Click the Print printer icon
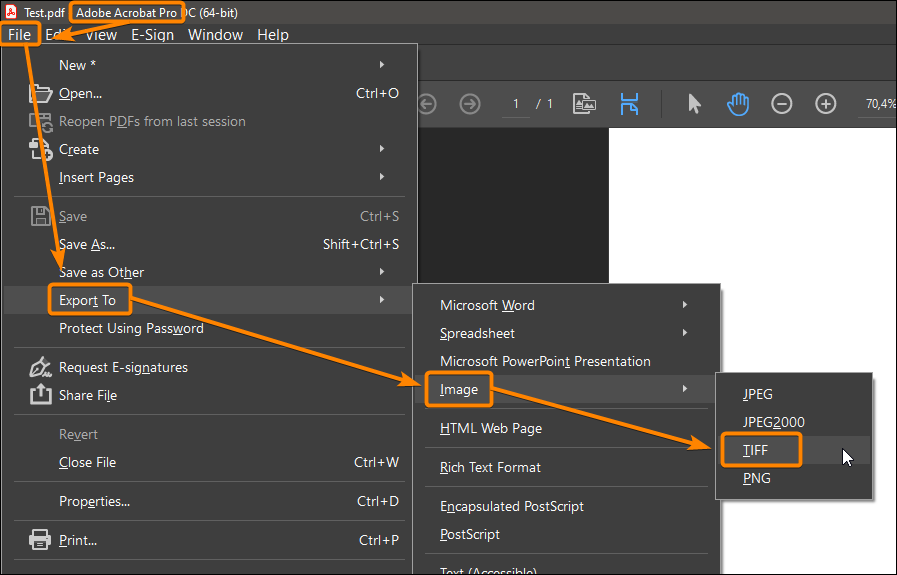897x575 pixels. pos(39,540)
